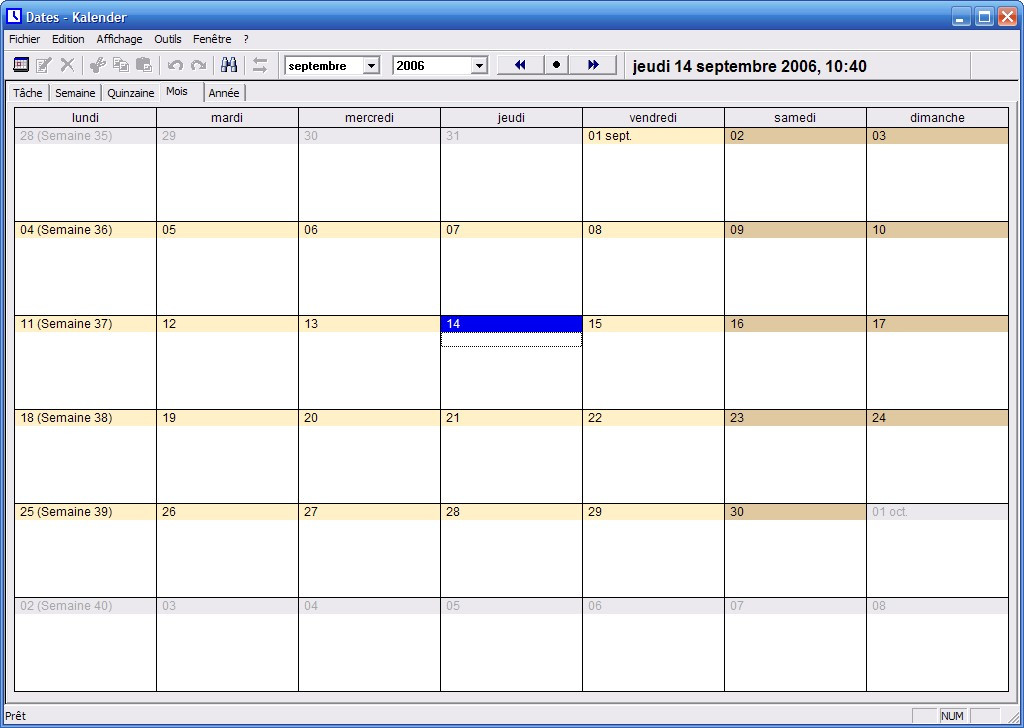Click the edit entry pencil icon
Viewport: 1024px width, 728px height.
[x=44, y=65]
